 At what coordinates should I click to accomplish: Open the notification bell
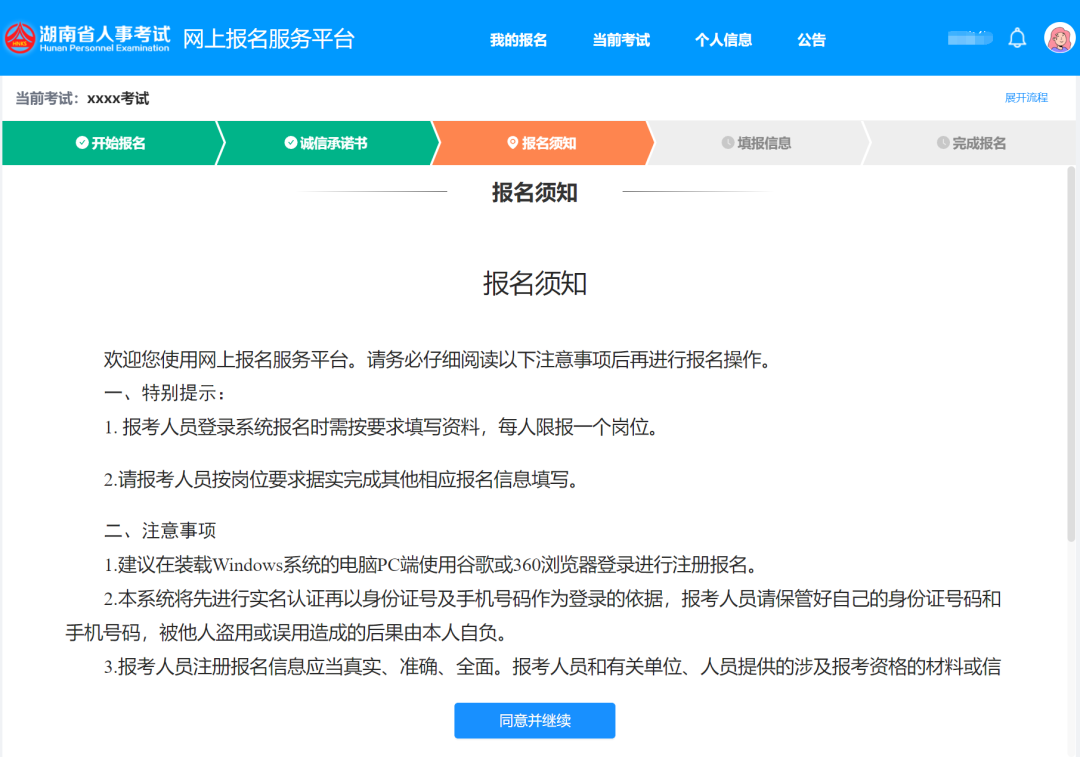[1017, 39]
